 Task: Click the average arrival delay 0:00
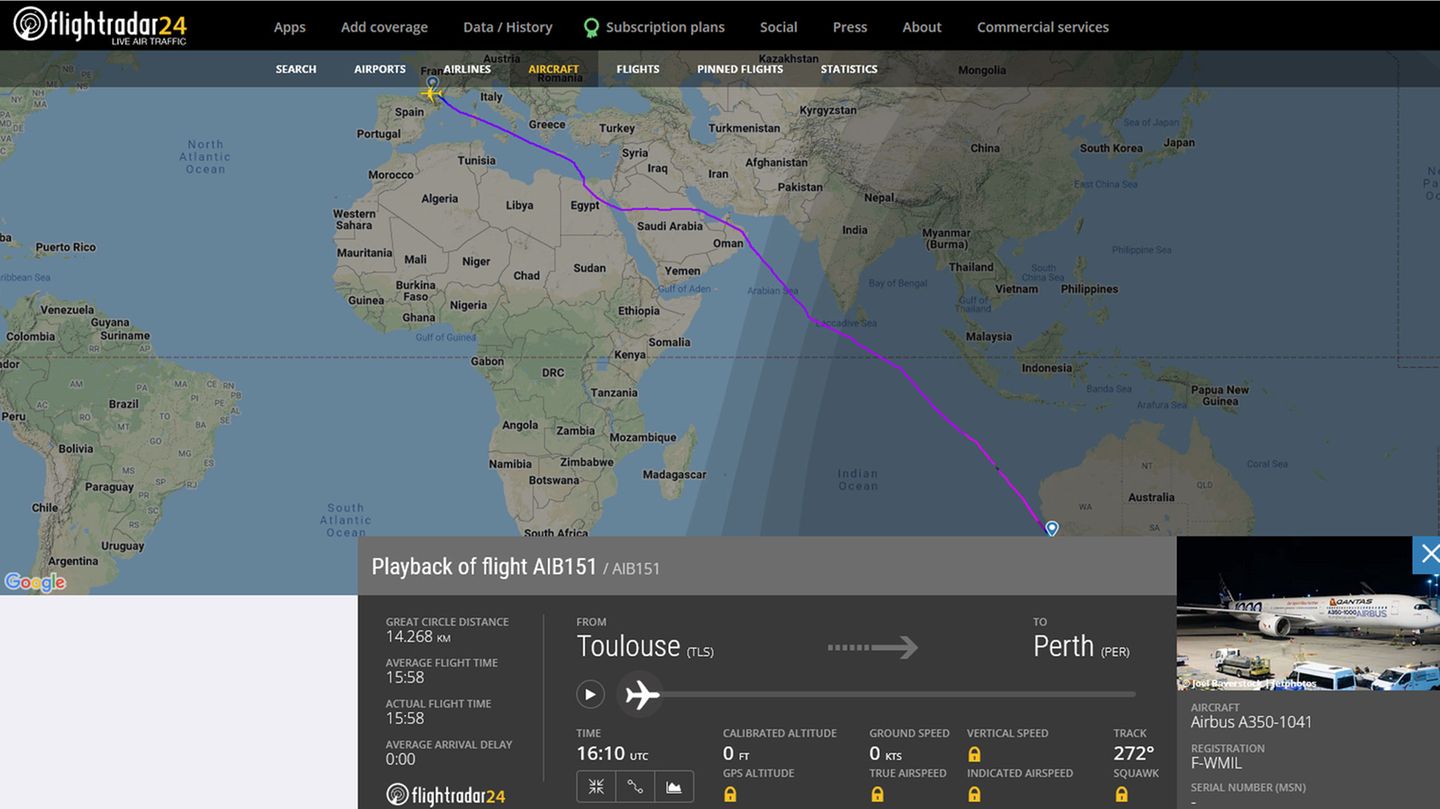pyautogui.click(x=401, y=759)
